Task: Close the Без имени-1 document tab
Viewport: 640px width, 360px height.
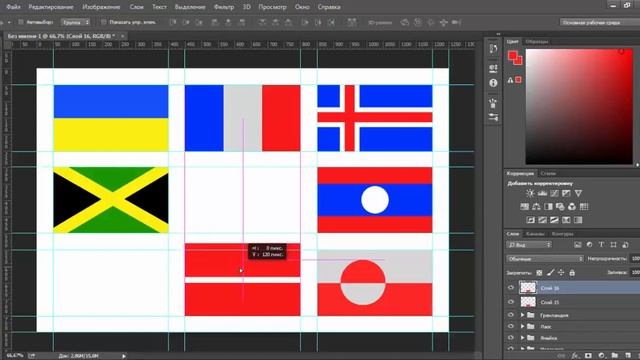Action: pyautogui.click(x=122, y=36)
